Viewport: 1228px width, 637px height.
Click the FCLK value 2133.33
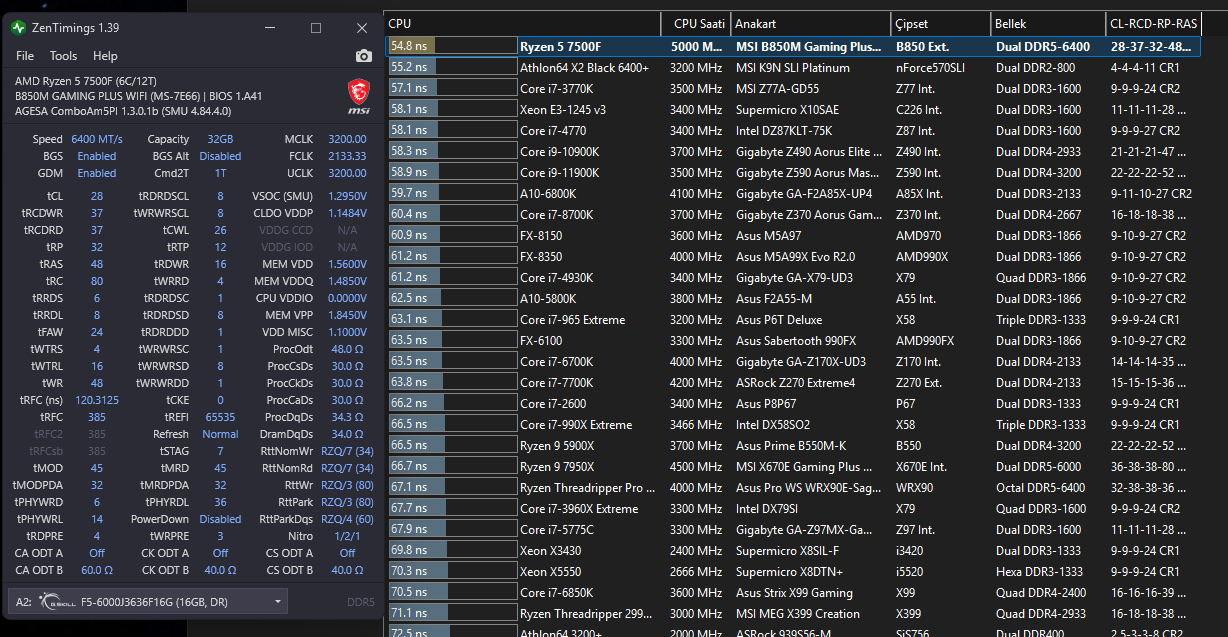pos(347,156)
